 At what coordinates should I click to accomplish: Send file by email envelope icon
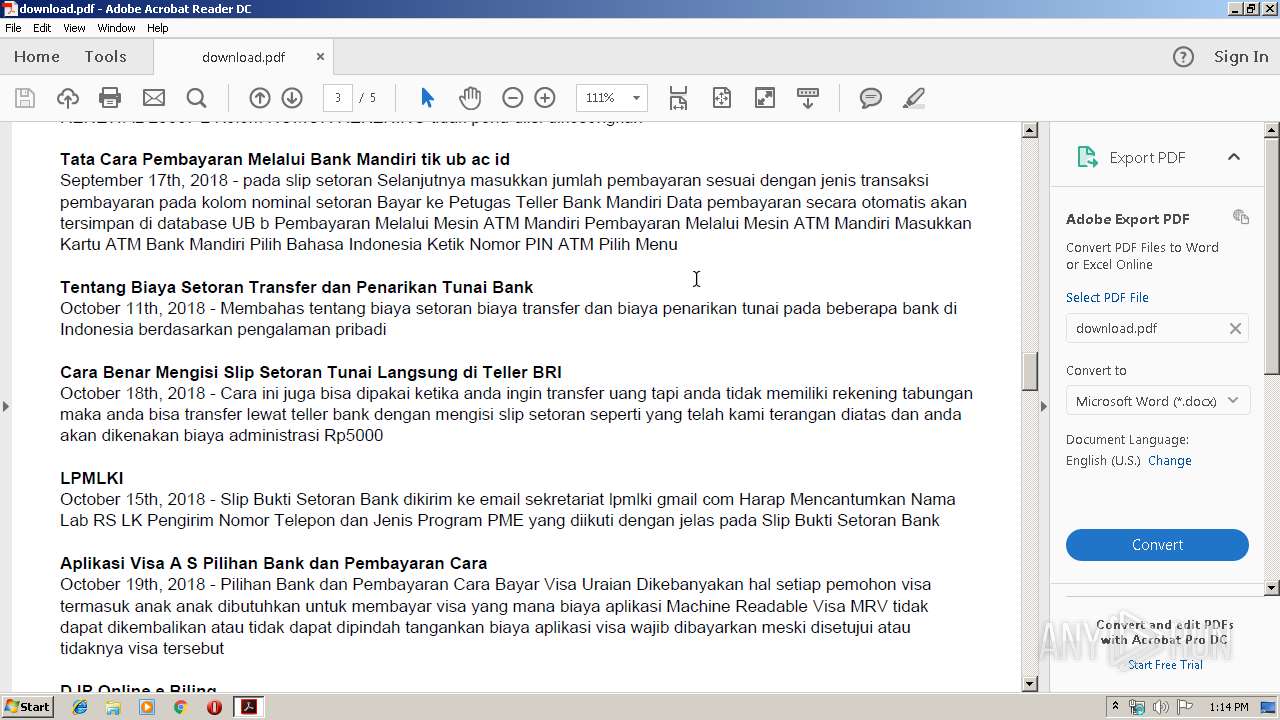[154, 98]
